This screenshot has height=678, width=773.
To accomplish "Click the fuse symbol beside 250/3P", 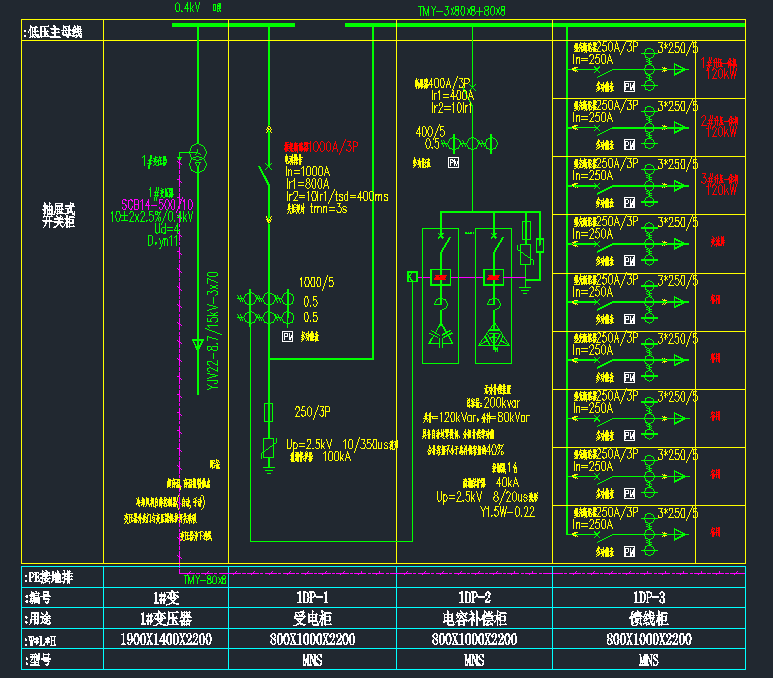I will [x=268, y=411].
